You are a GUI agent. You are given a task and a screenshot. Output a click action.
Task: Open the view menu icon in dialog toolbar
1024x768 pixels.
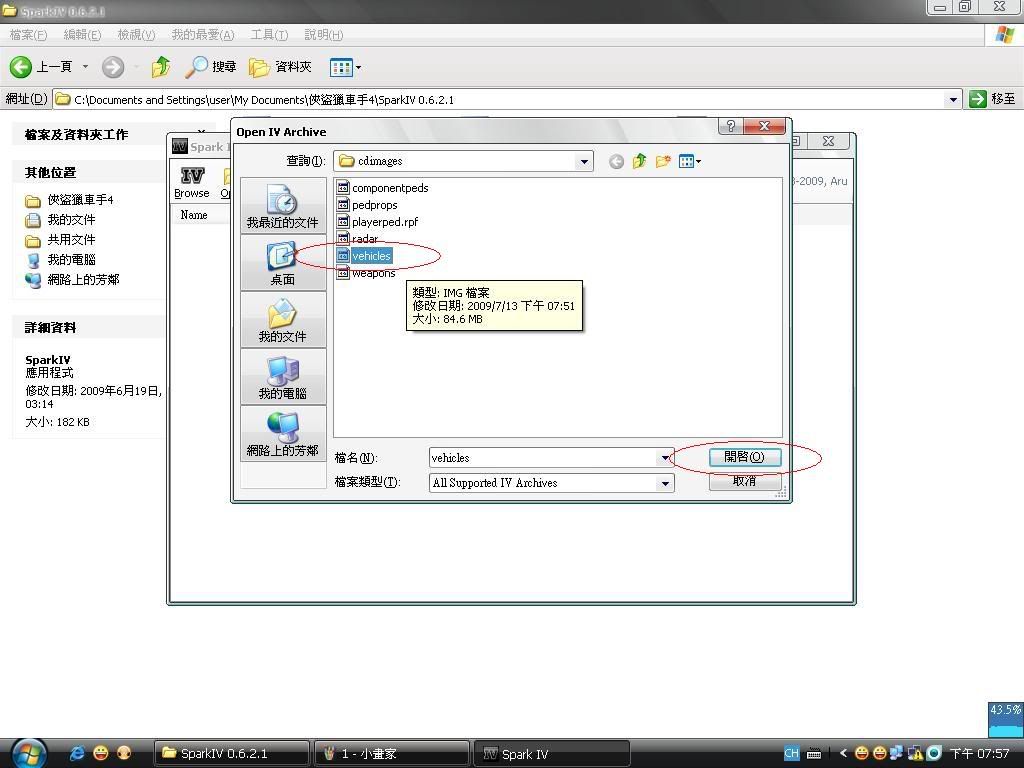pyautogui.click(x=689, y=161)
